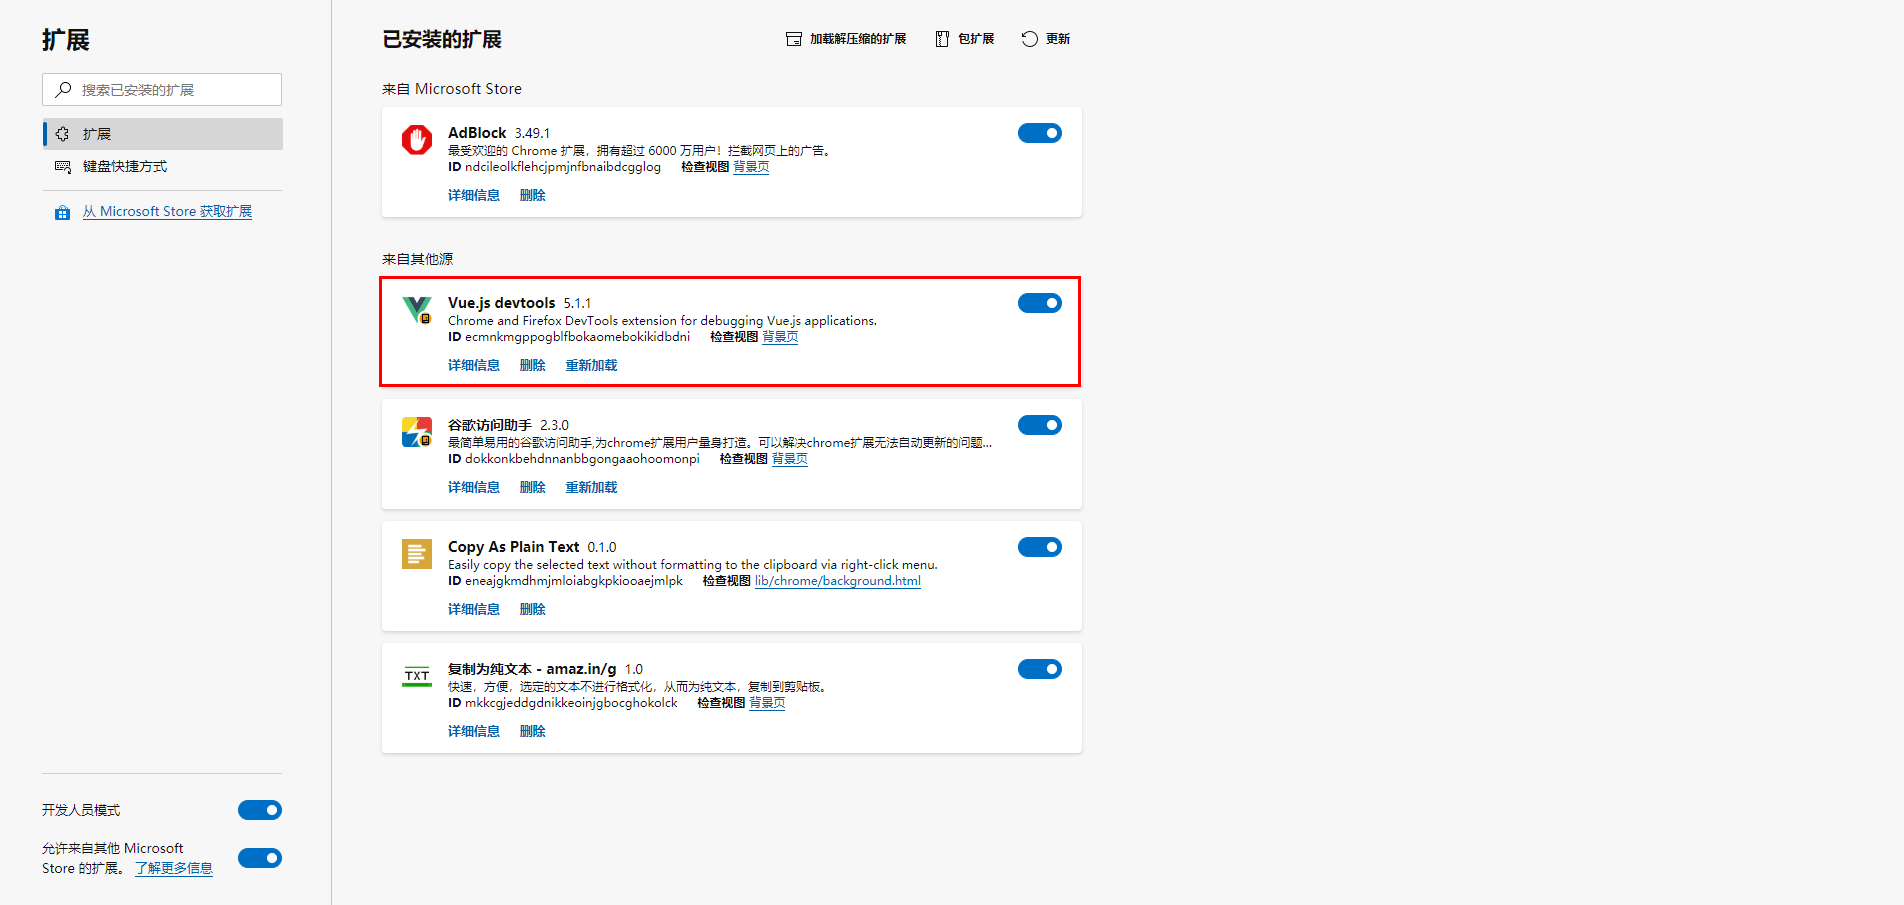Click the 包扩展 packaging icon

pos(941,38)
